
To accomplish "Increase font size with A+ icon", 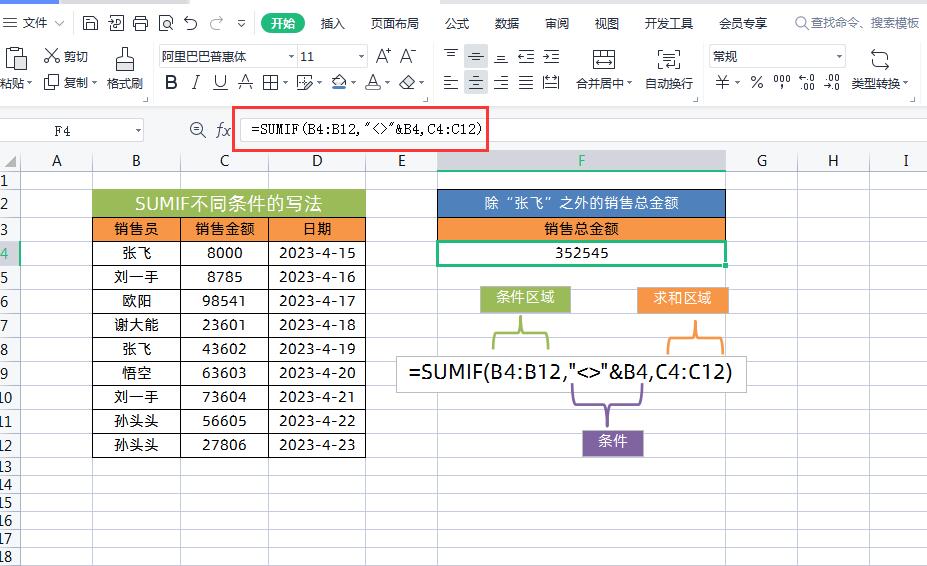I will [x=383, y=56].
